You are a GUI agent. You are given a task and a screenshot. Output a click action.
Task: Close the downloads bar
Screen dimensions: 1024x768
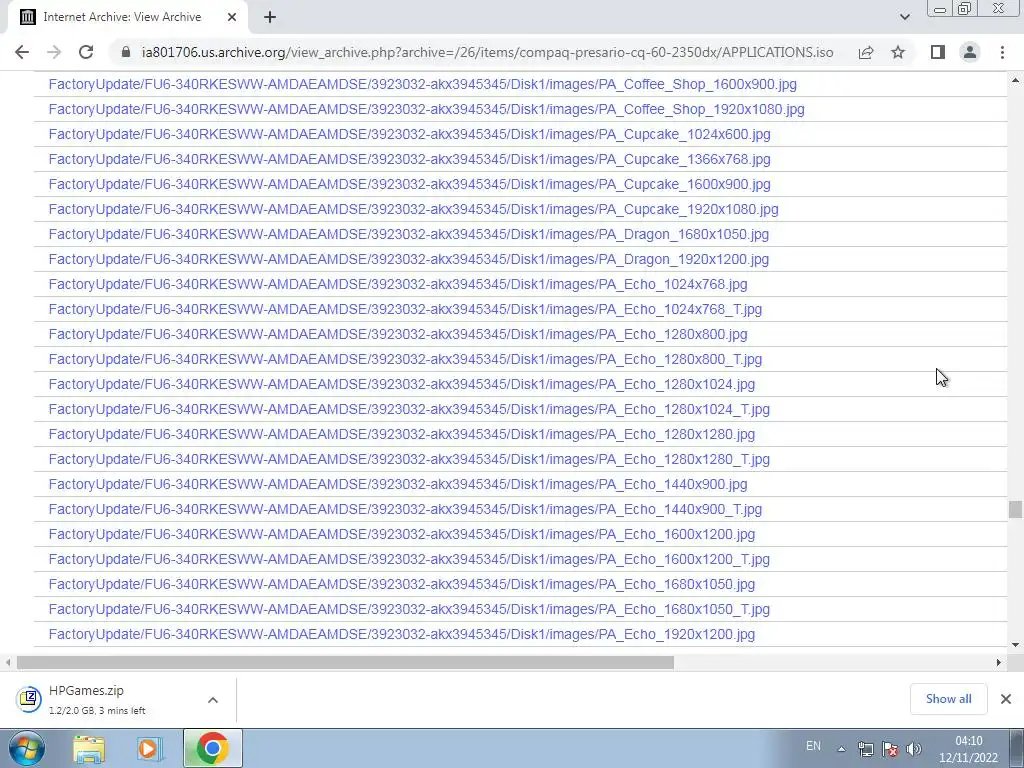click(1006, 699)
